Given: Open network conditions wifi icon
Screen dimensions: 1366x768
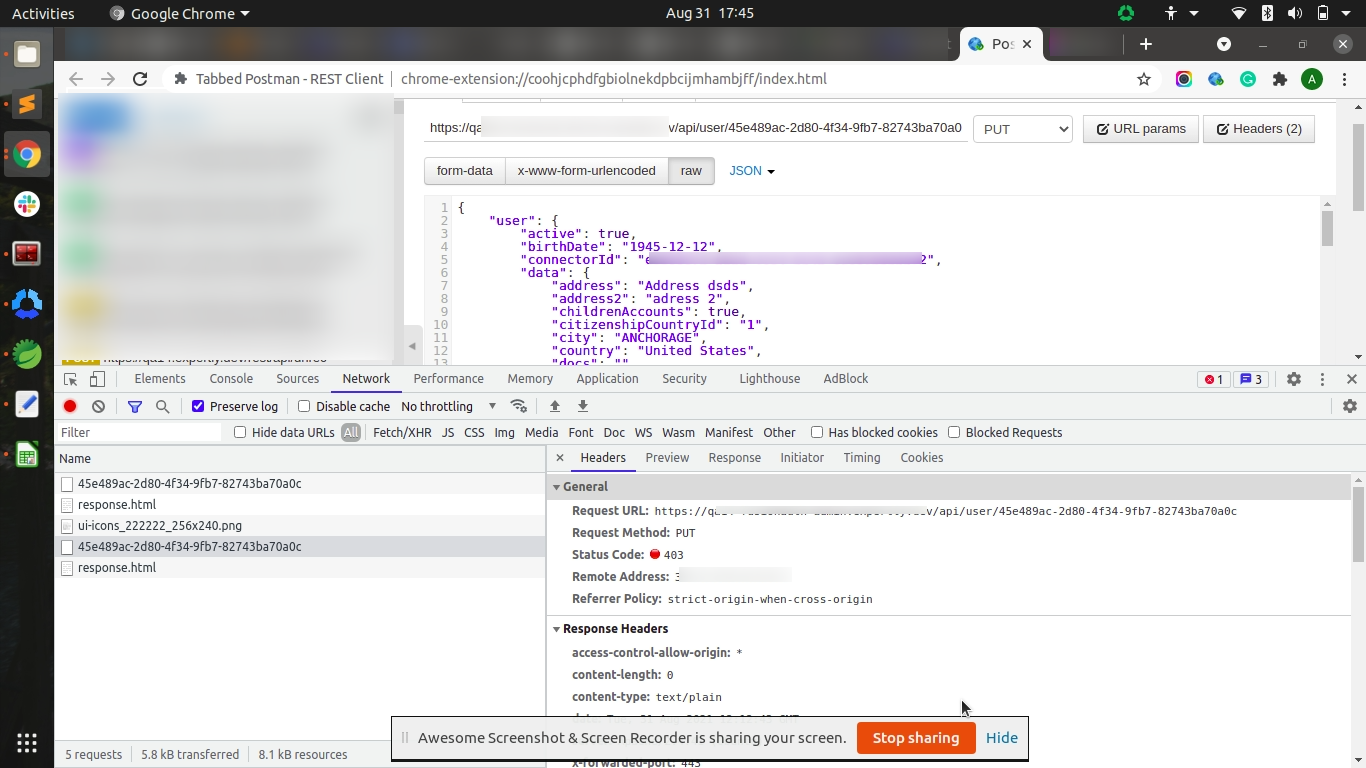Looking at the screenshot, I should coord(518,406).
